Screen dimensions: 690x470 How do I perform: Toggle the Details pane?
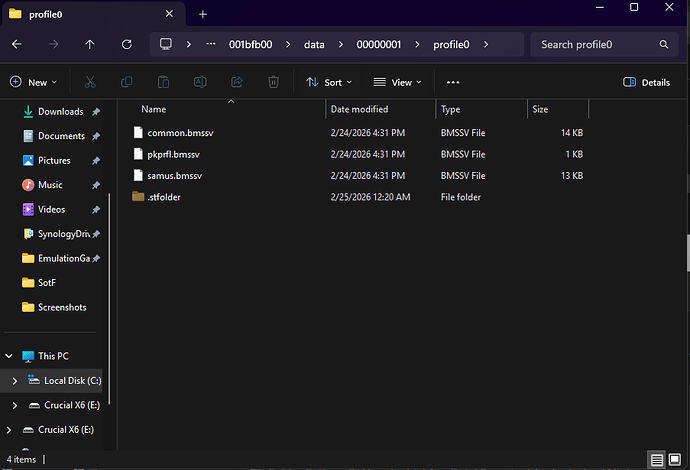point(646,82)
